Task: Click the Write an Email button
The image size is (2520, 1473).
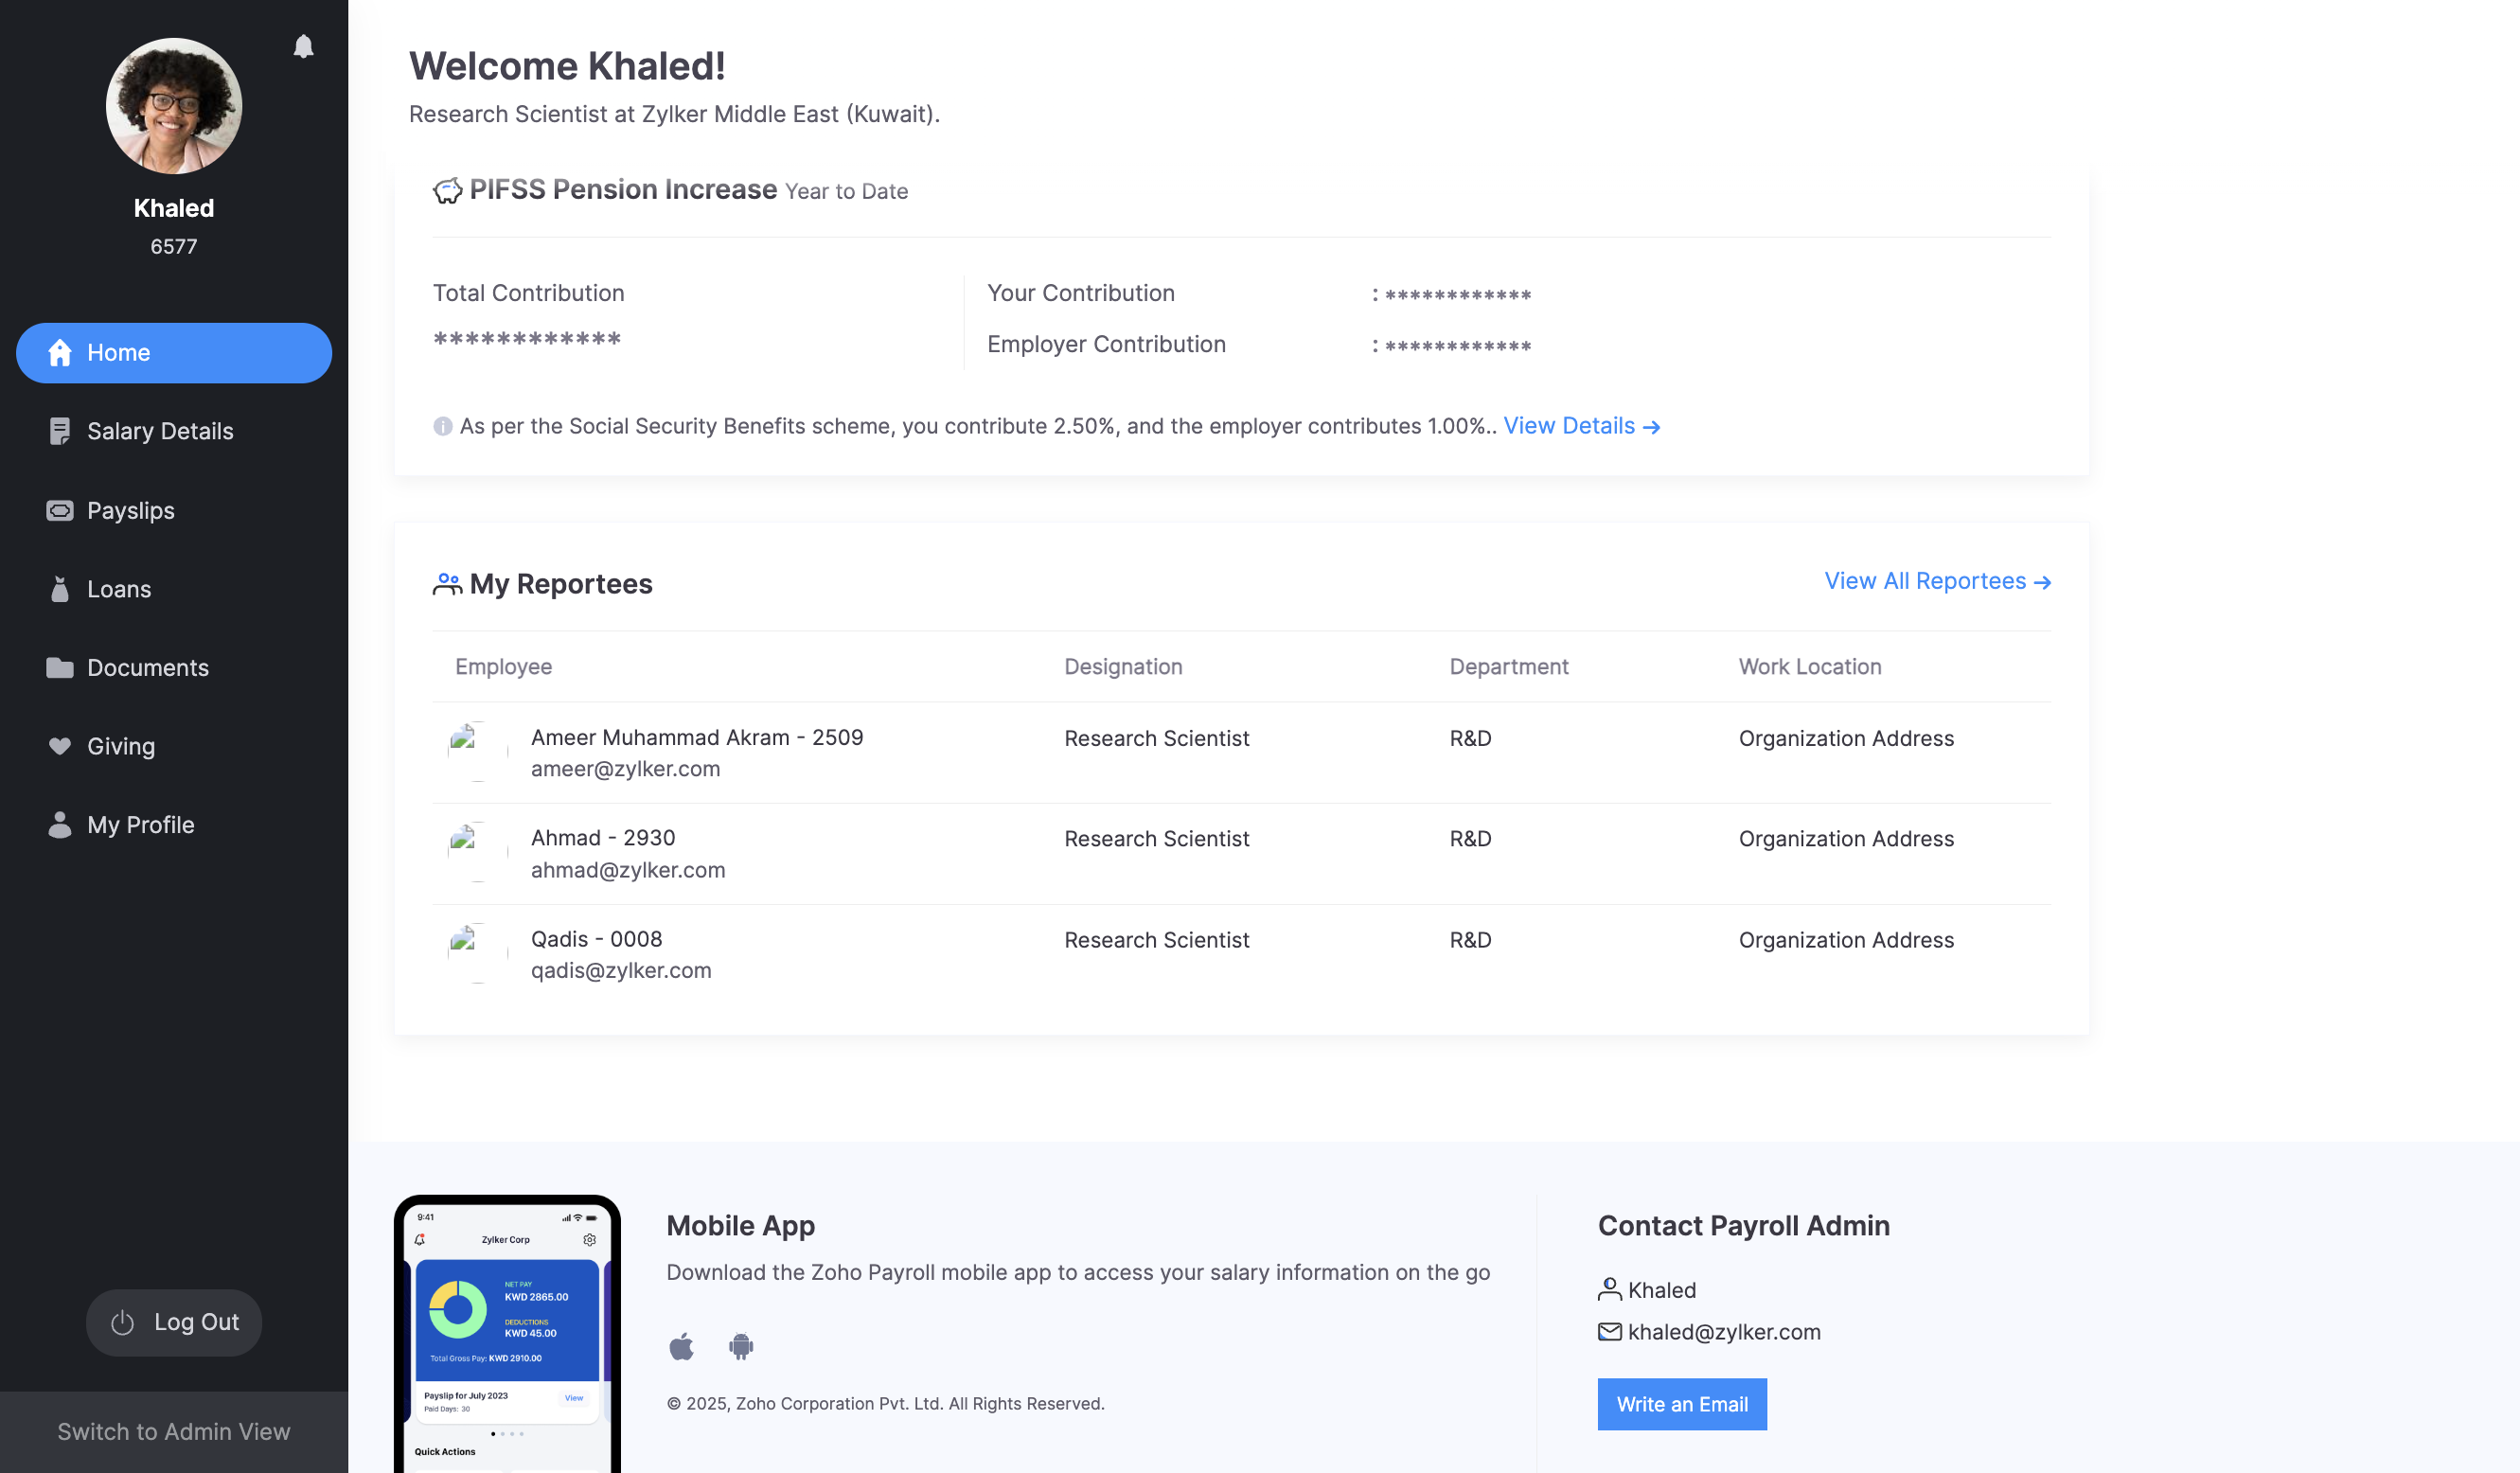Action: 1682,1404
